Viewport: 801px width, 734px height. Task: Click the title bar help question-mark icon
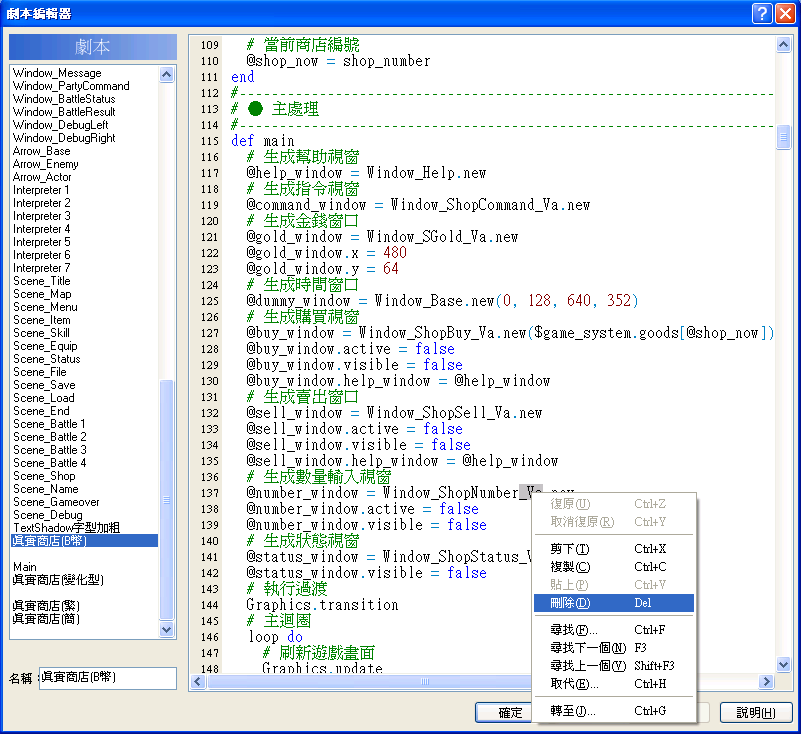coord(762,13)
